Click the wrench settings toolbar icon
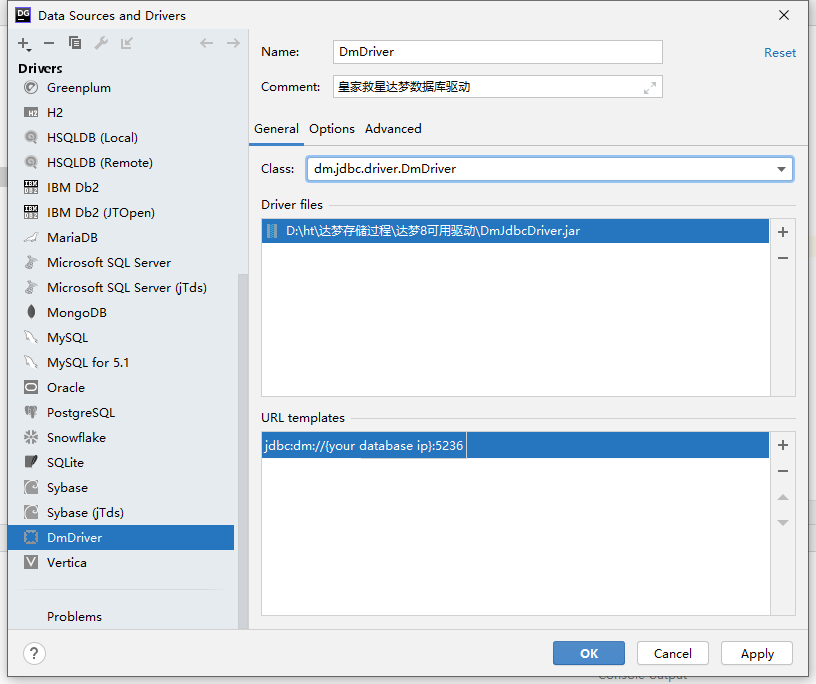816x684 pixels. click(x=101, y=43)
